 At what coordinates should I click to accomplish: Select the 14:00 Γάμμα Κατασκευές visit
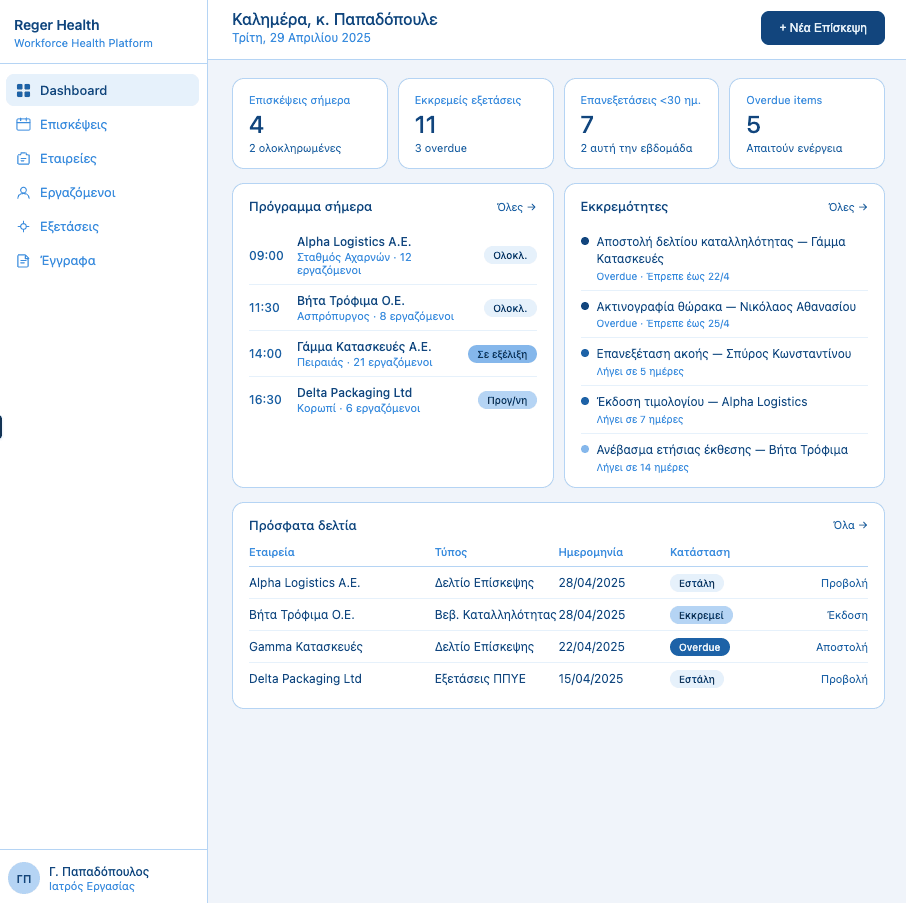pos(392,354)
